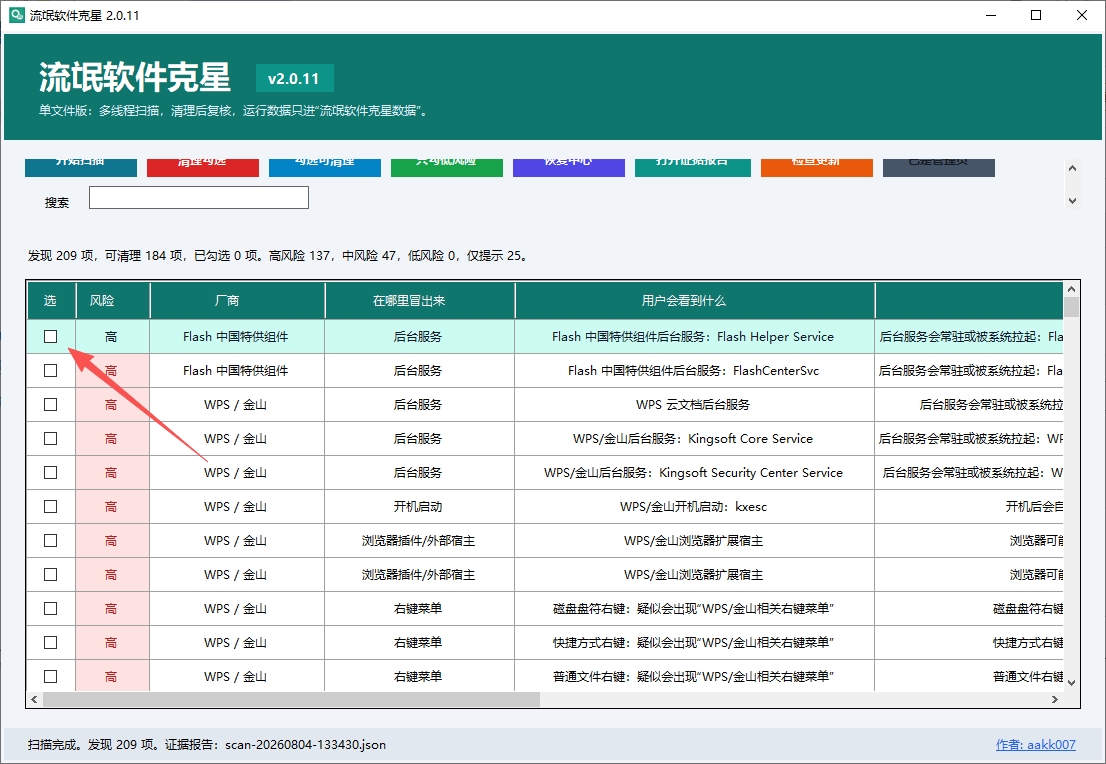Focus the 搜索 input field
Screen dimensions: 1106x764
point(199,198)
